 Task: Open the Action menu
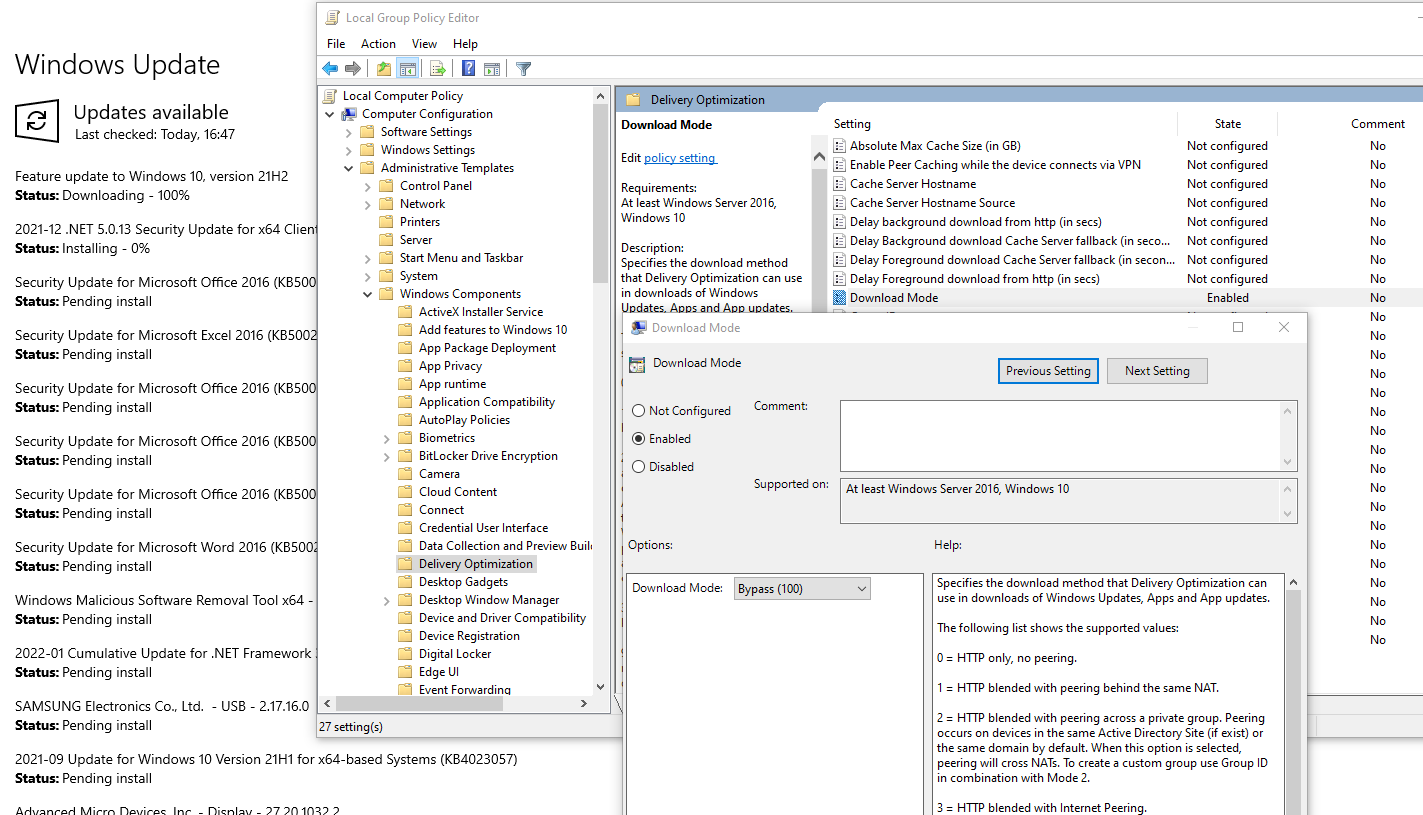[378, 44]
